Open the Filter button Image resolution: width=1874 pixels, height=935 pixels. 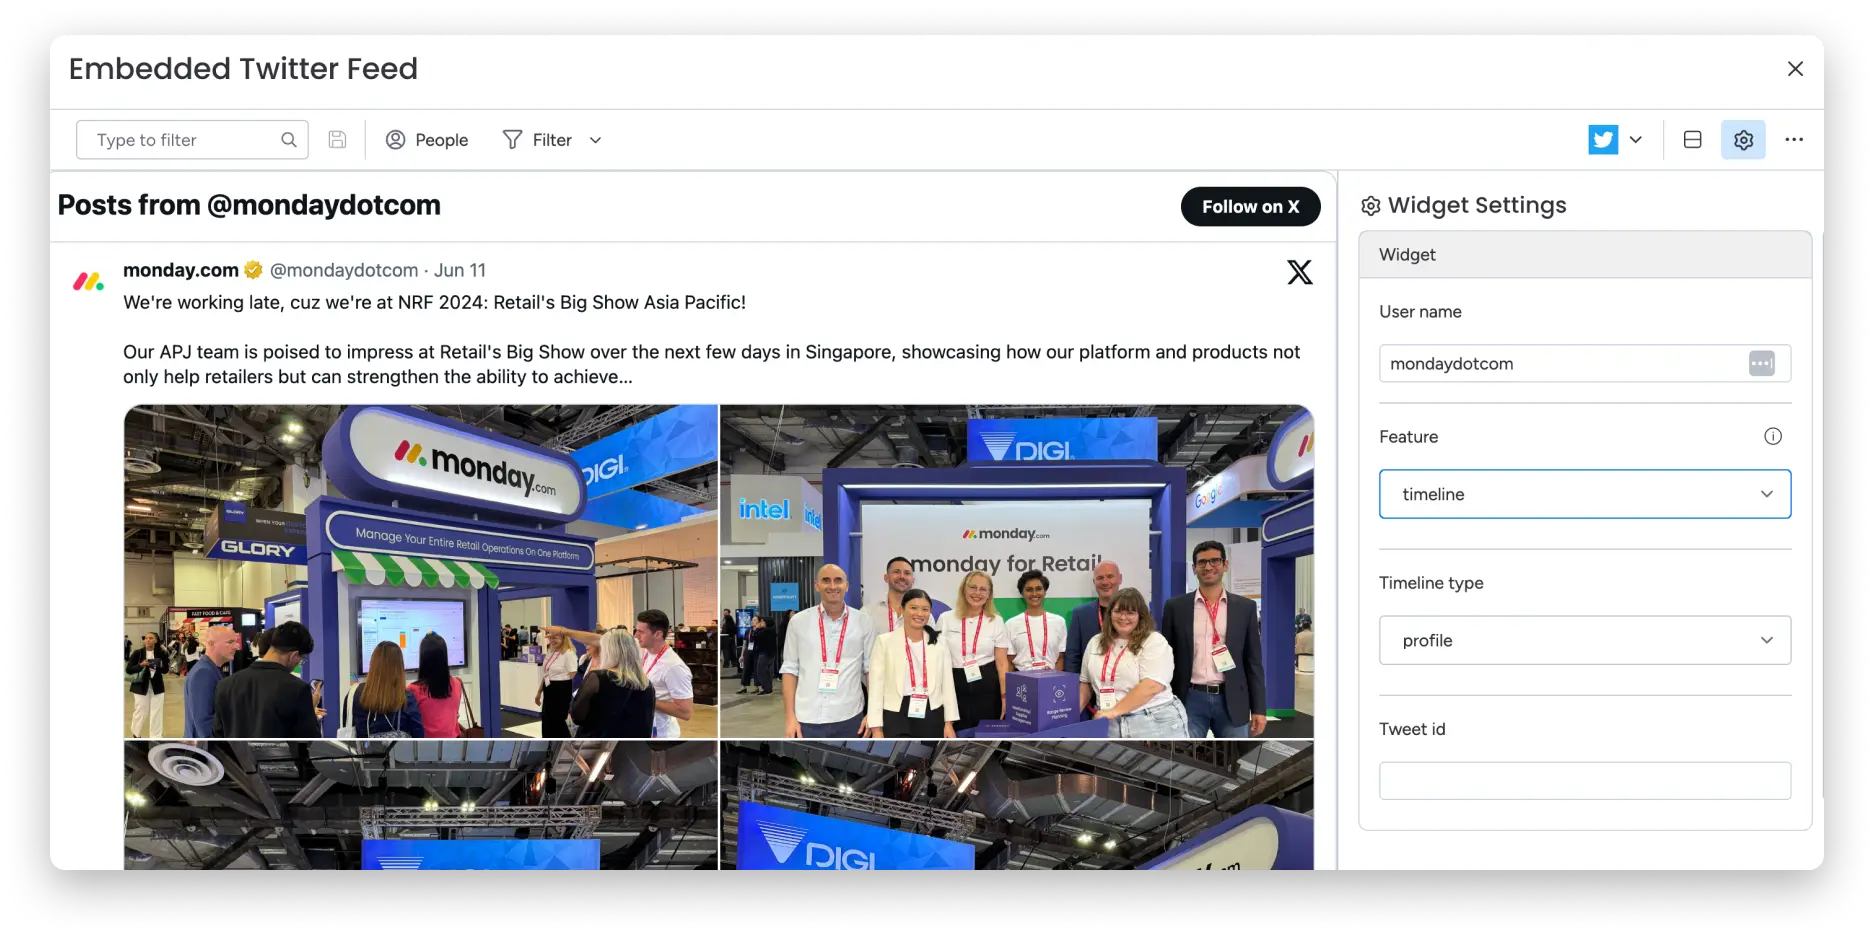point(538,140)
